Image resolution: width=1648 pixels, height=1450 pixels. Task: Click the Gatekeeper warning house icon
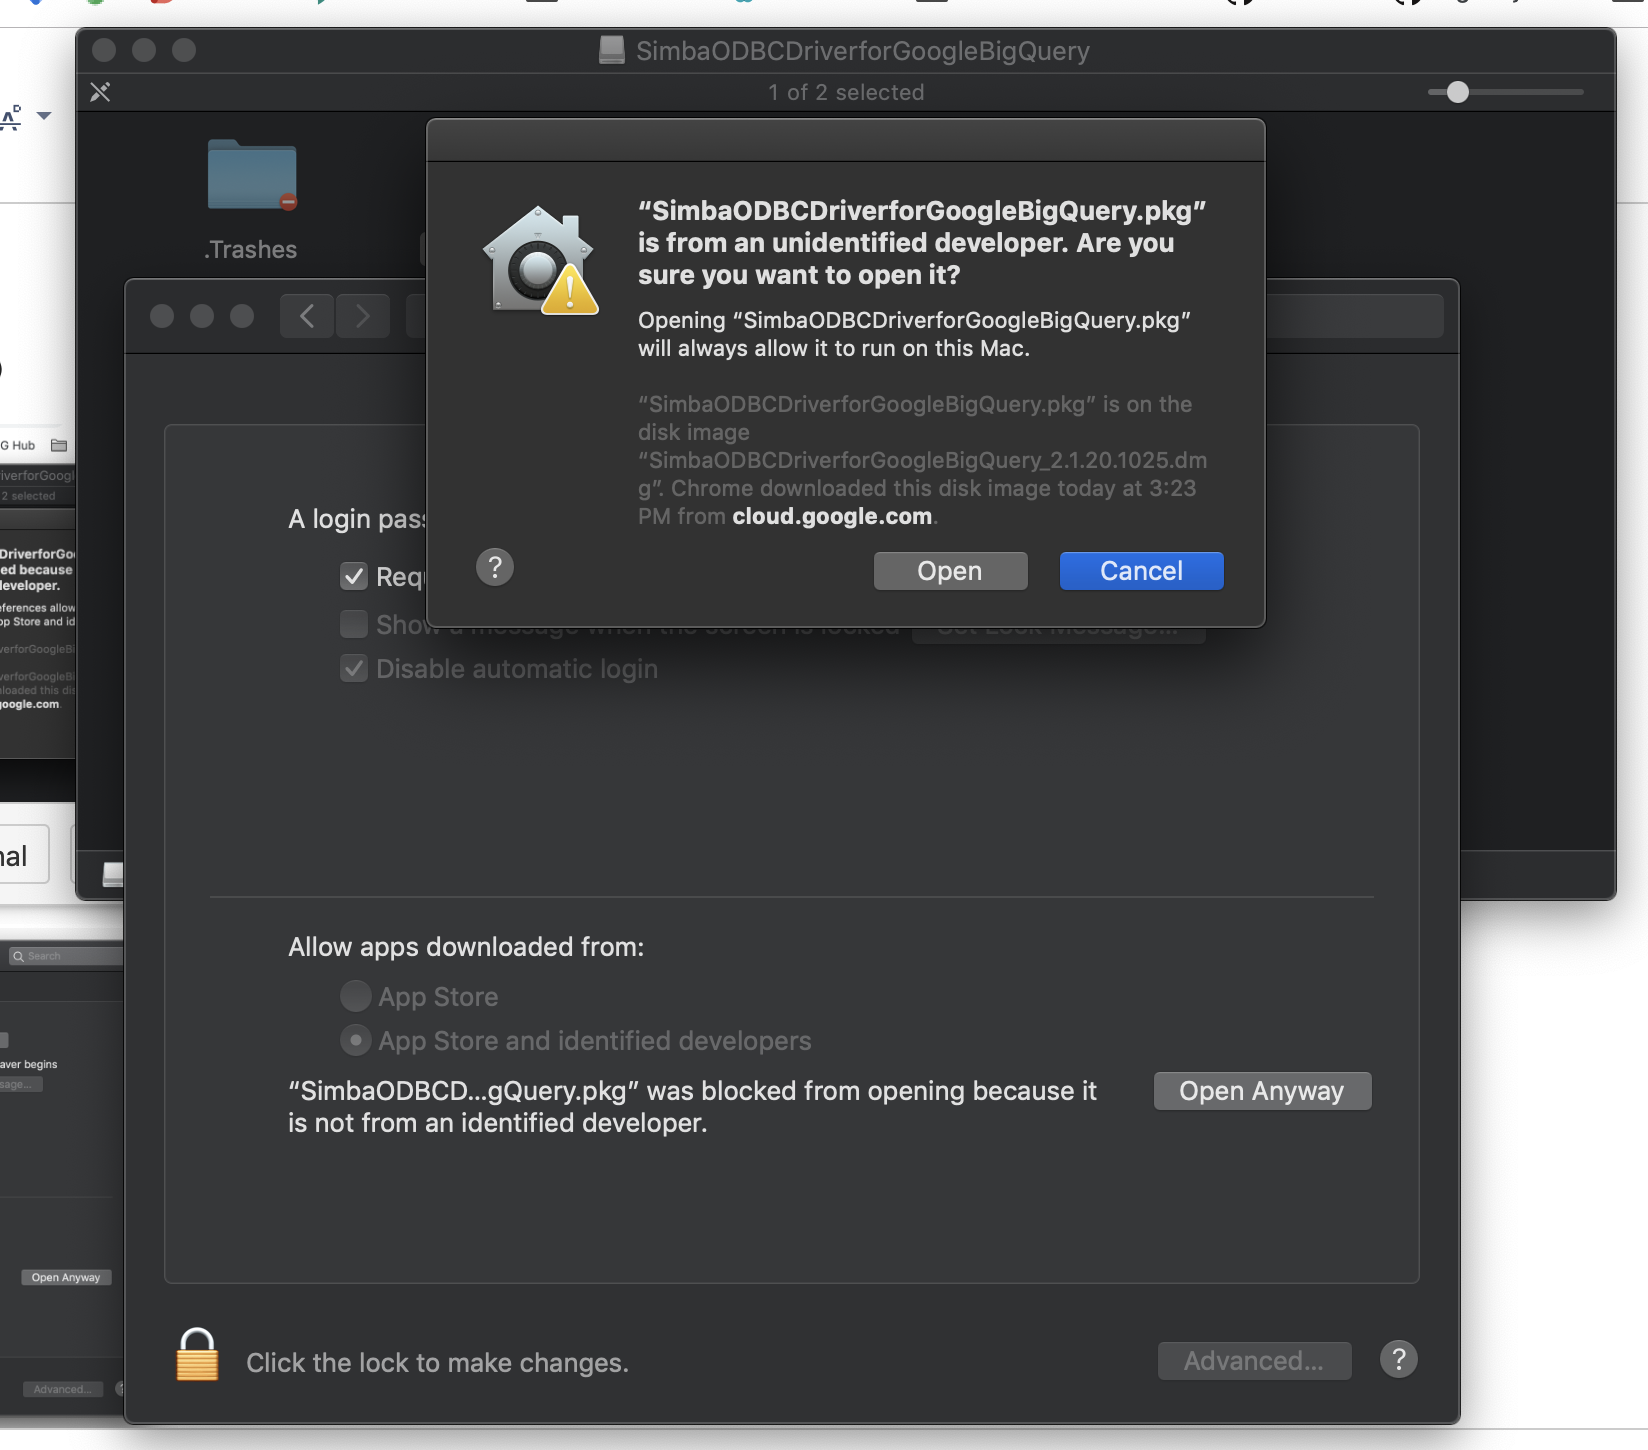(541, 260)
